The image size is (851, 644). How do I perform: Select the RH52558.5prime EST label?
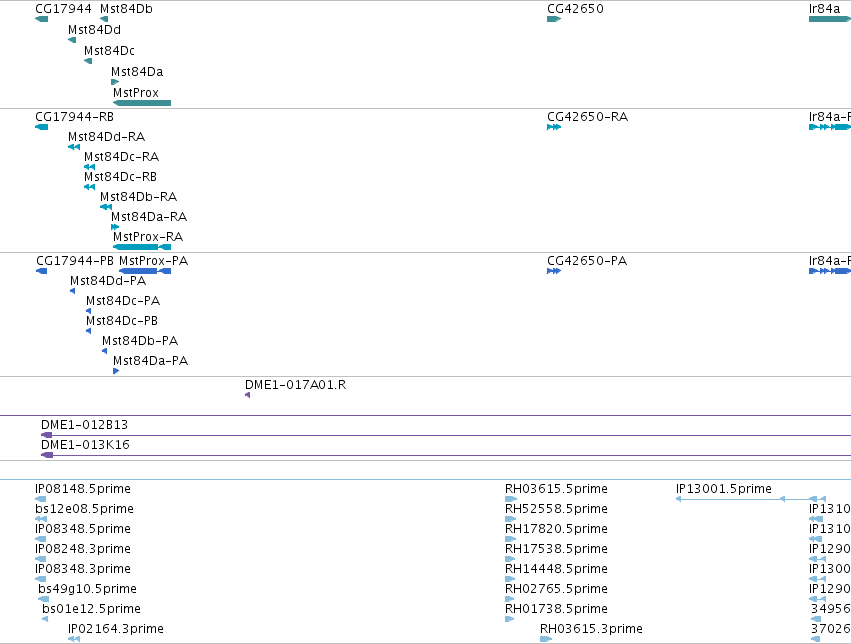pos(556,509)
